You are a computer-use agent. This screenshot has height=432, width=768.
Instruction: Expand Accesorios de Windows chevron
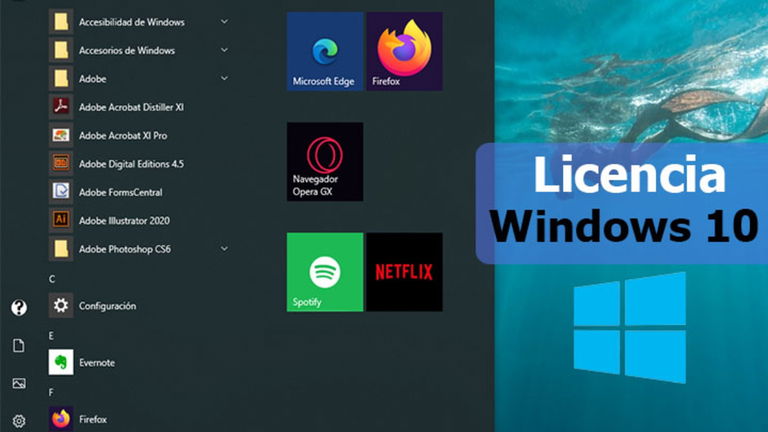(x=224, y=50)
